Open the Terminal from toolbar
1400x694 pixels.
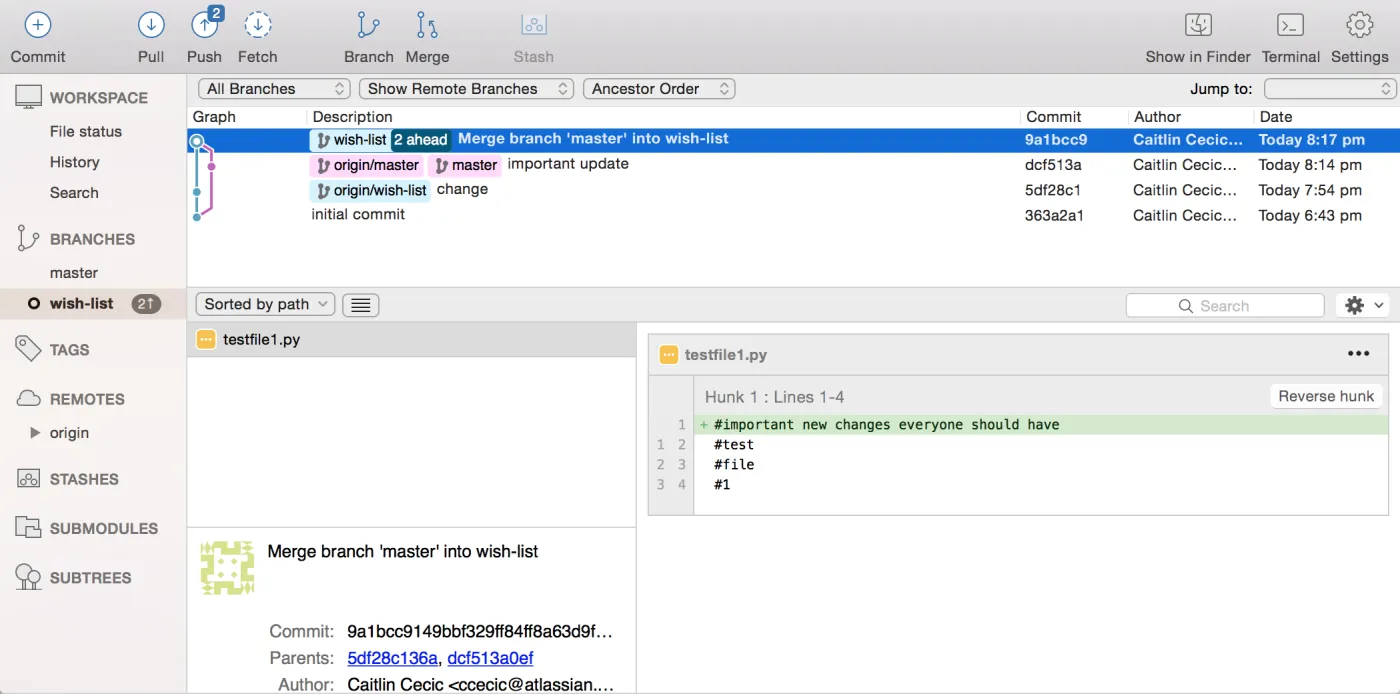1291,25
